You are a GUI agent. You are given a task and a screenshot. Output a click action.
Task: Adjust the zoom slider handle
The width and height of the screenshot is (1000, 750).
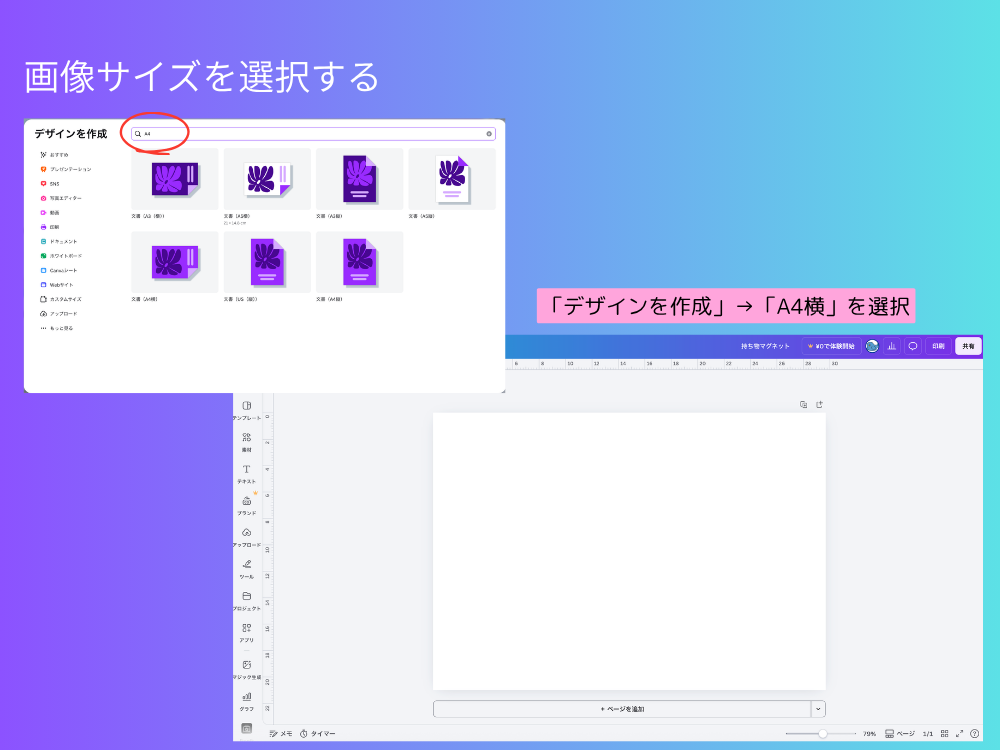coord(823,733)
